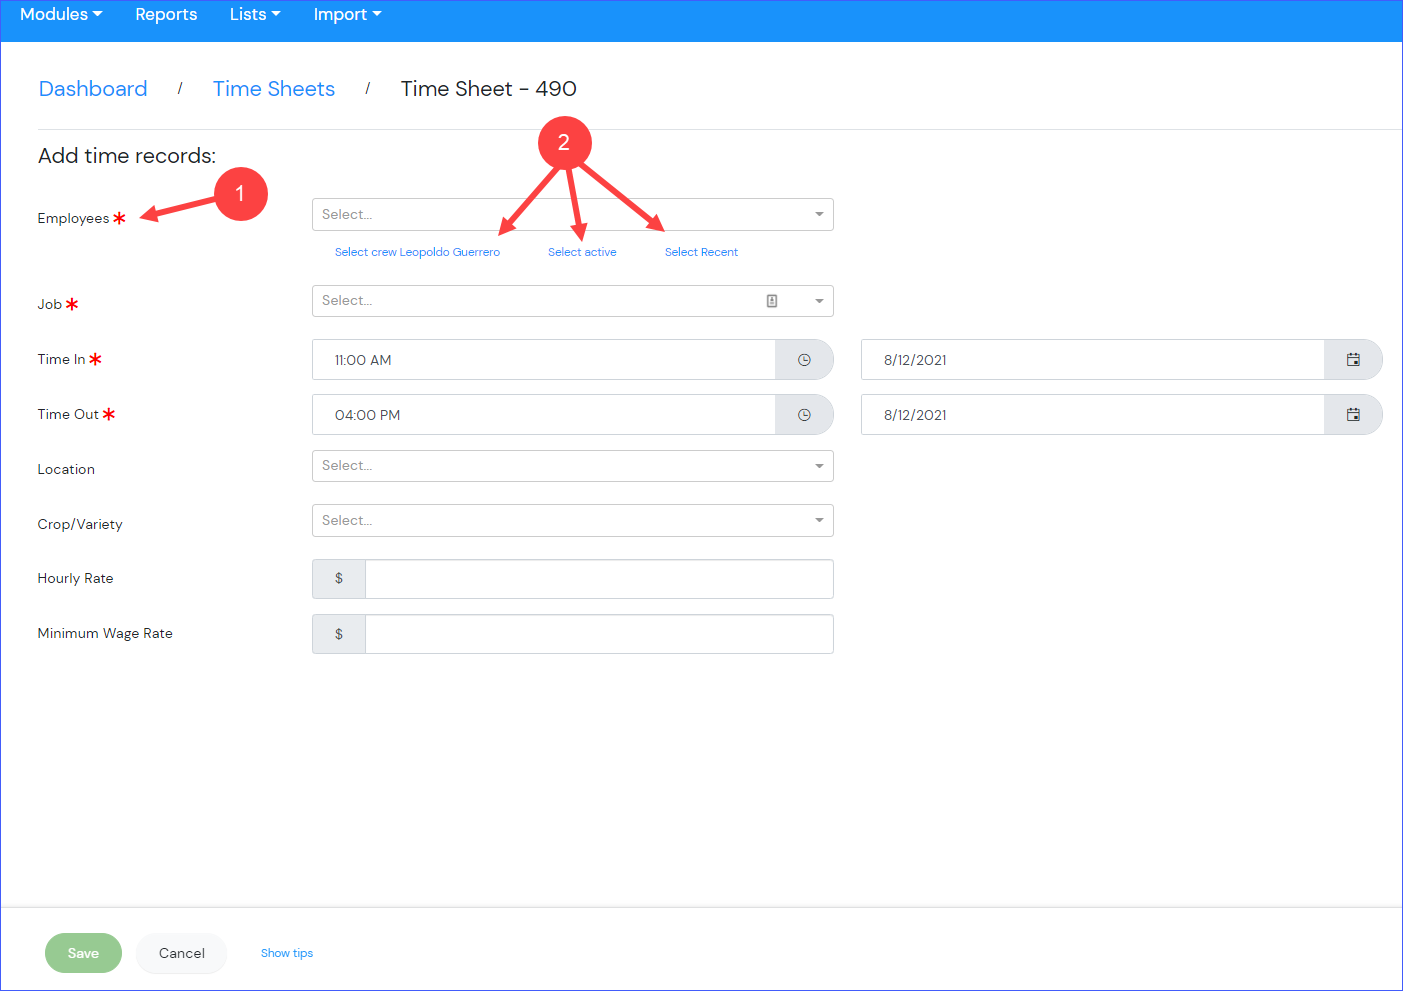Click the Select Recent link
1403x991 pixels.
701,252
